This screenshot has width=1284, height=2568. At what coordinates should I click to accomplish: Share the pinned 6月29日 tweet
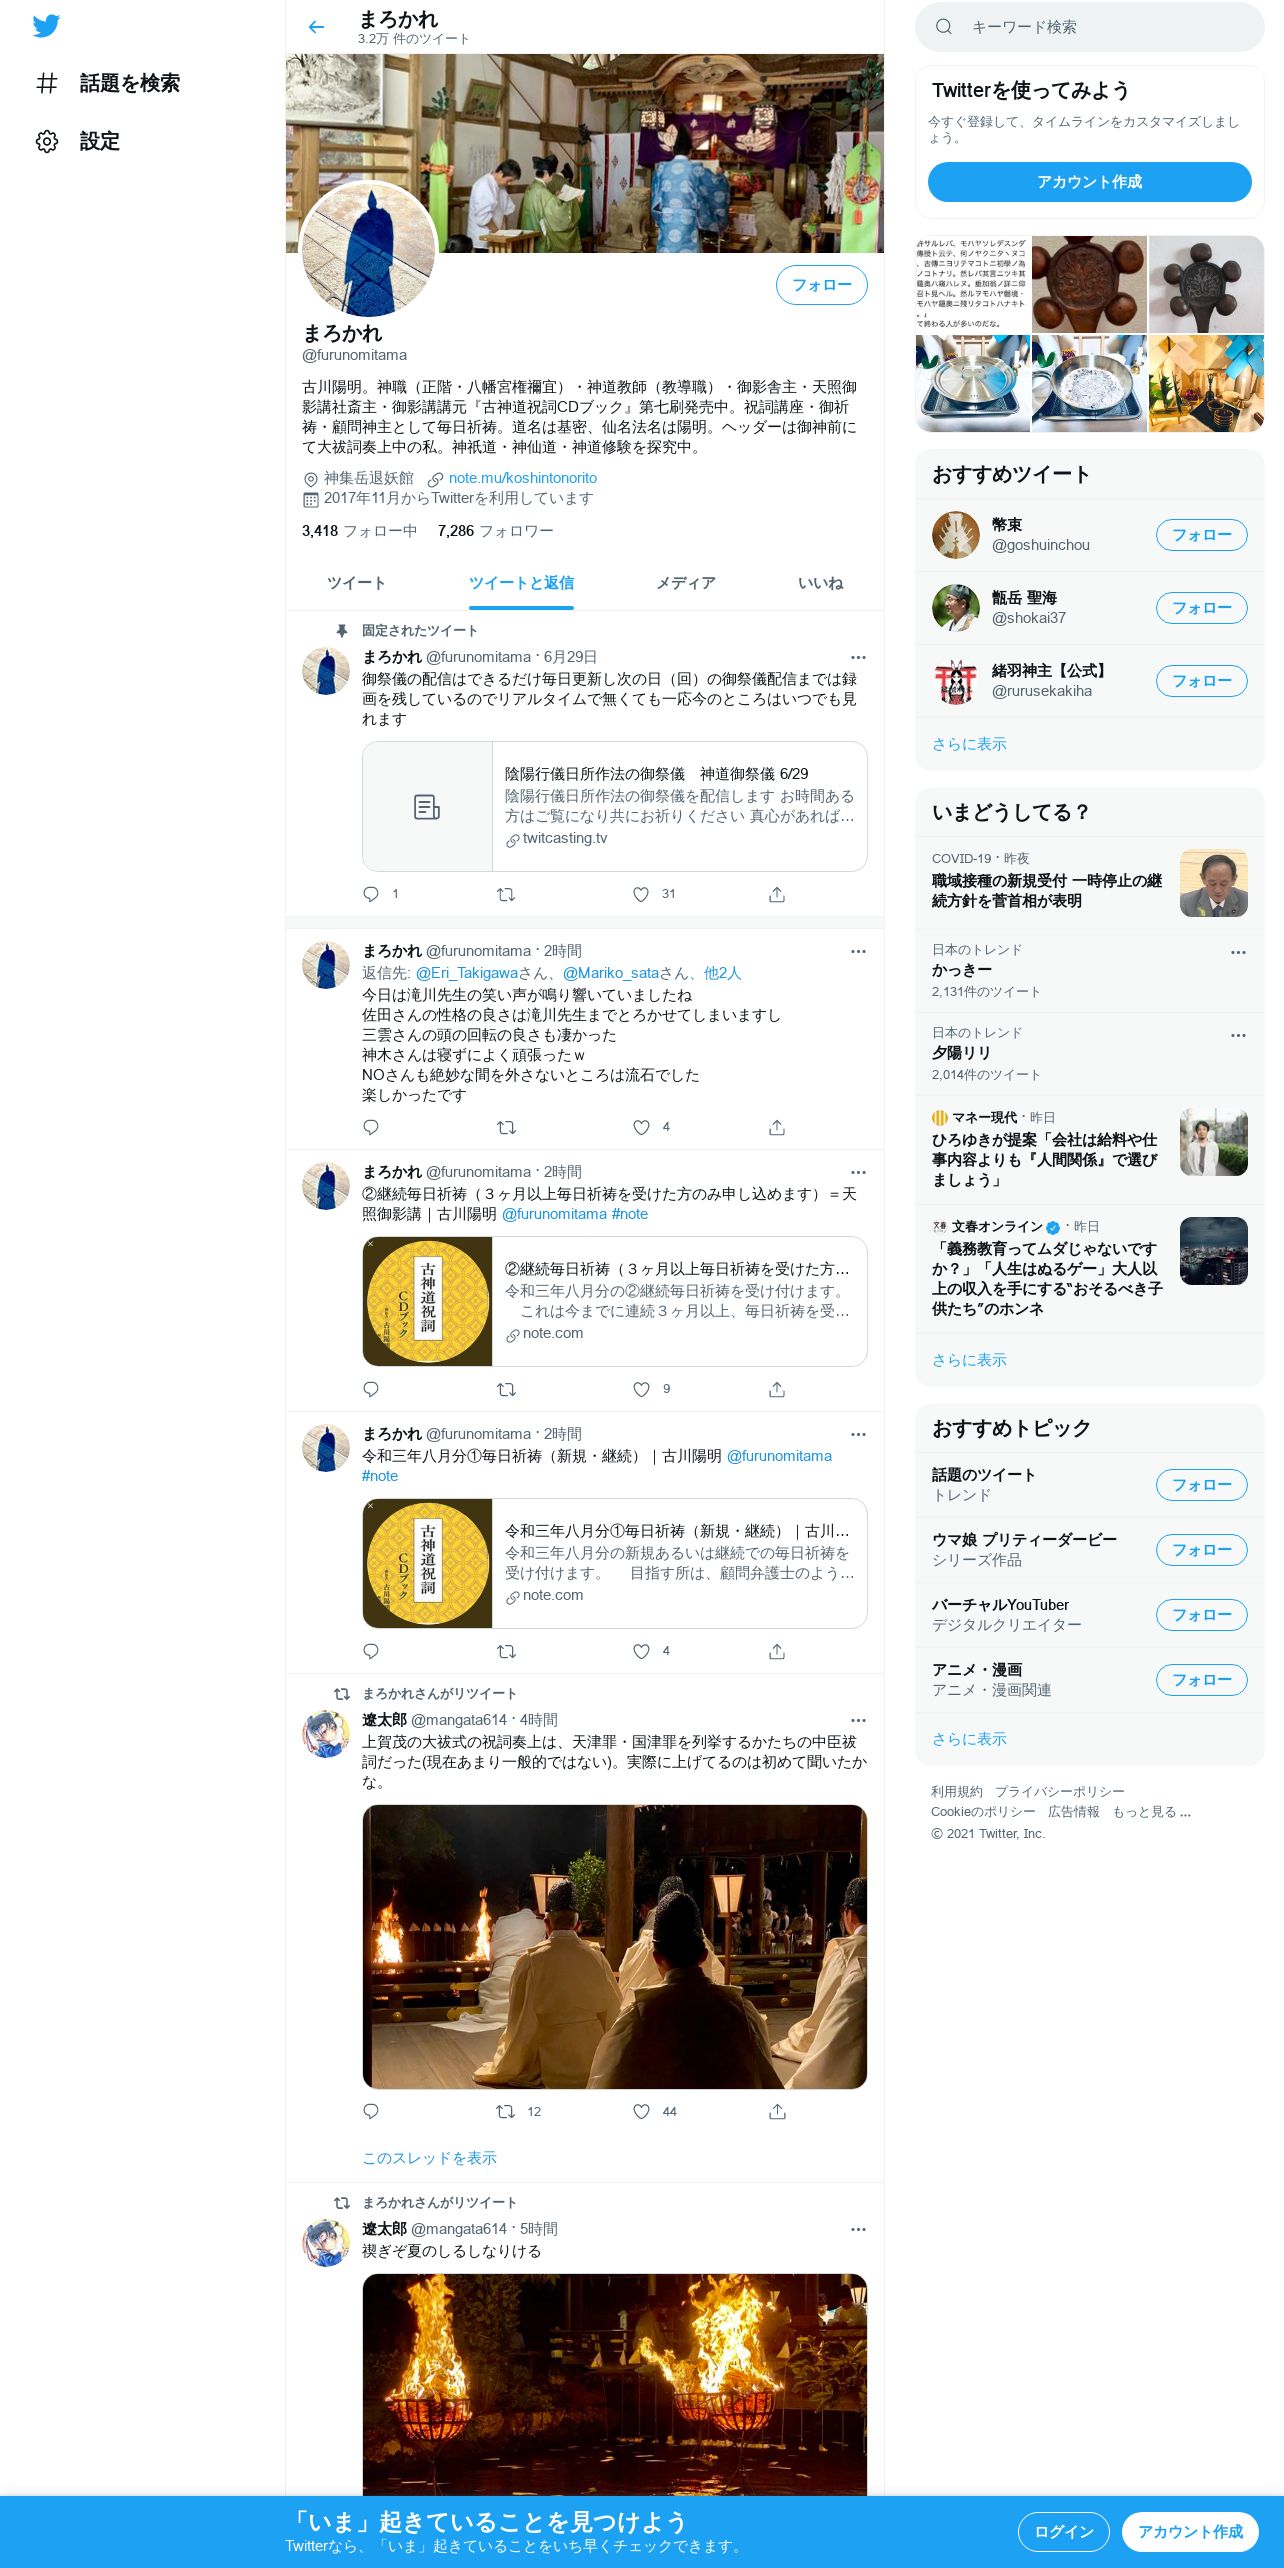click(x=777, y=894)
